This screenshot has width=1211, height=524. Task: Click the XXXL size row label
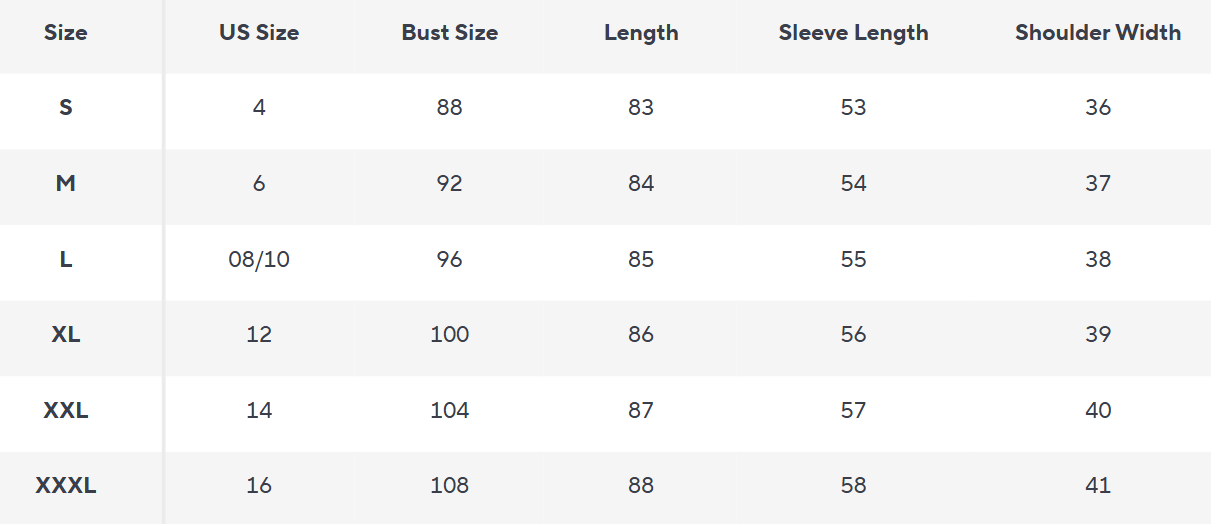point(66,486)
